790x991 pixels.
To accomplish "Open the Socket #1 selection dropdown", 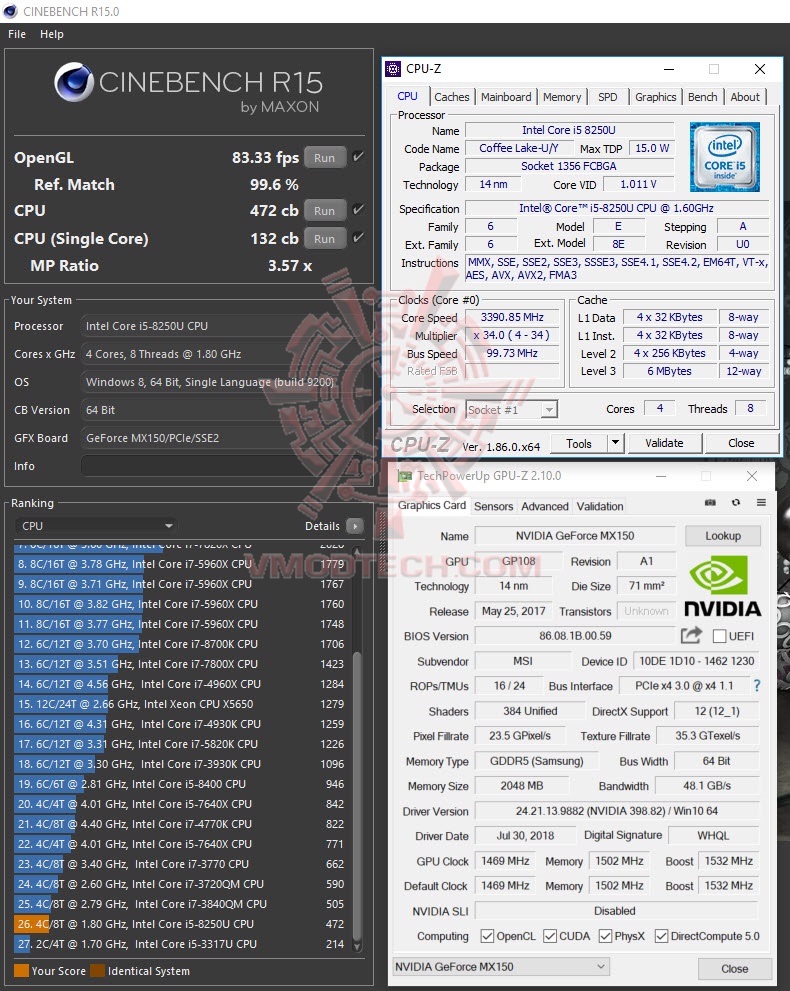I will pyautogui.click(x=511, y=410).
